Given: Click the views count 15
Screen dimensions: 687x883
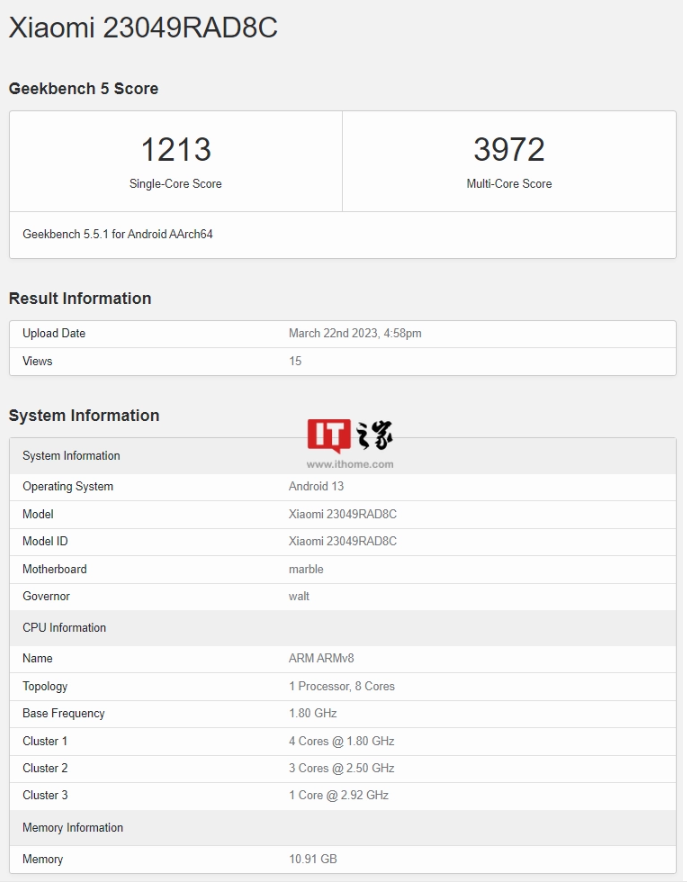Looking at the screenshot, I should 295,361.
